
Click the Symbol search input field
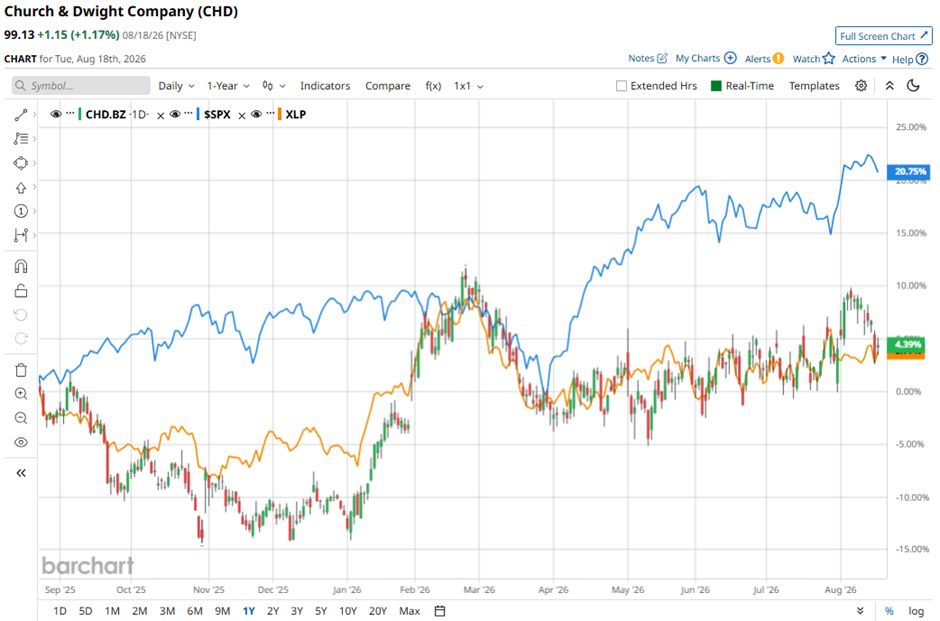81,86
